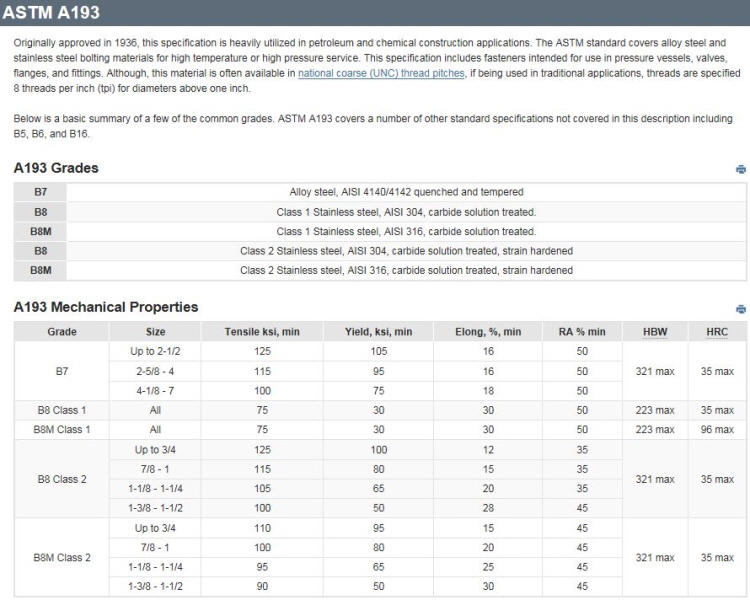Click '35 max' HRC for B8M Class 2
The width and height of the screenshot is (750, 600).
point(717,558)
